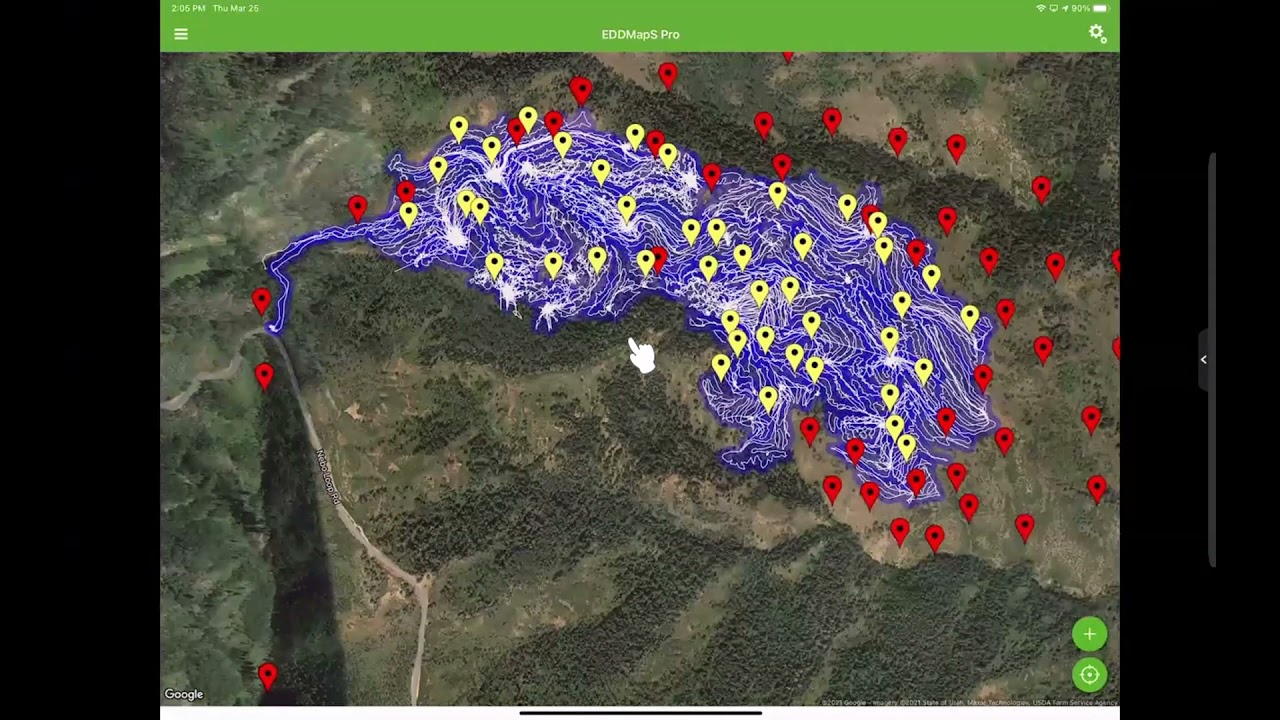Image resolution: width=1280 pixels, height=720 pixels.
Task: Click the Google logo on map
Action: [184, 694]
